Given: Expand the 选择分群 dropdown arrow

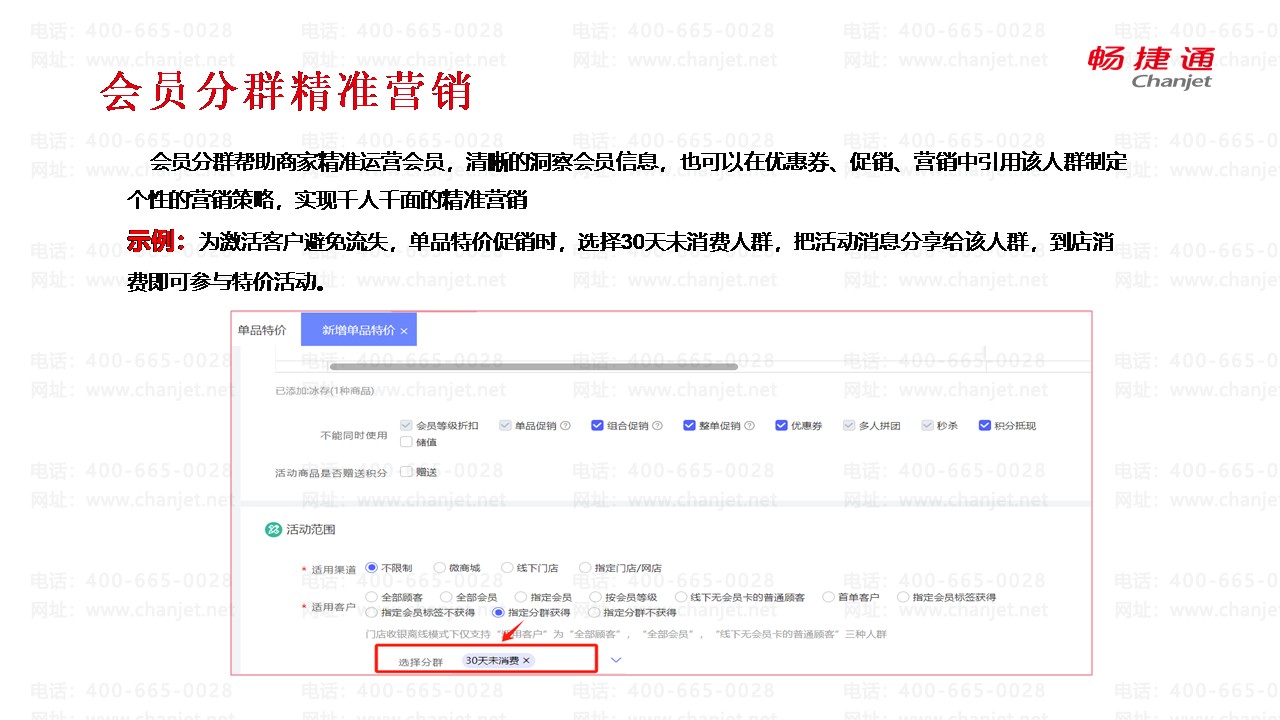Looking at the screenshot, I should coord(615,660).
